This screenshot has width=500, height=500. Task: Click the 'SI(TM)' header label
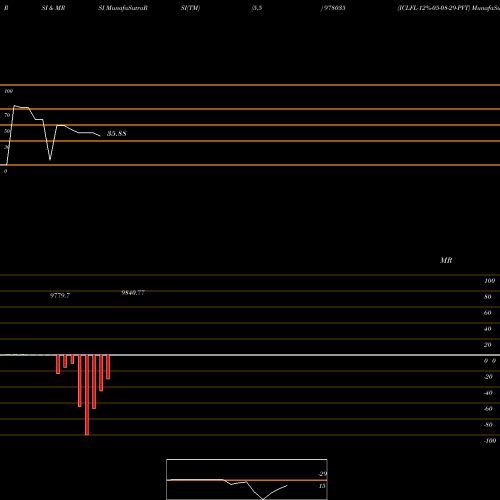point(190,8)
